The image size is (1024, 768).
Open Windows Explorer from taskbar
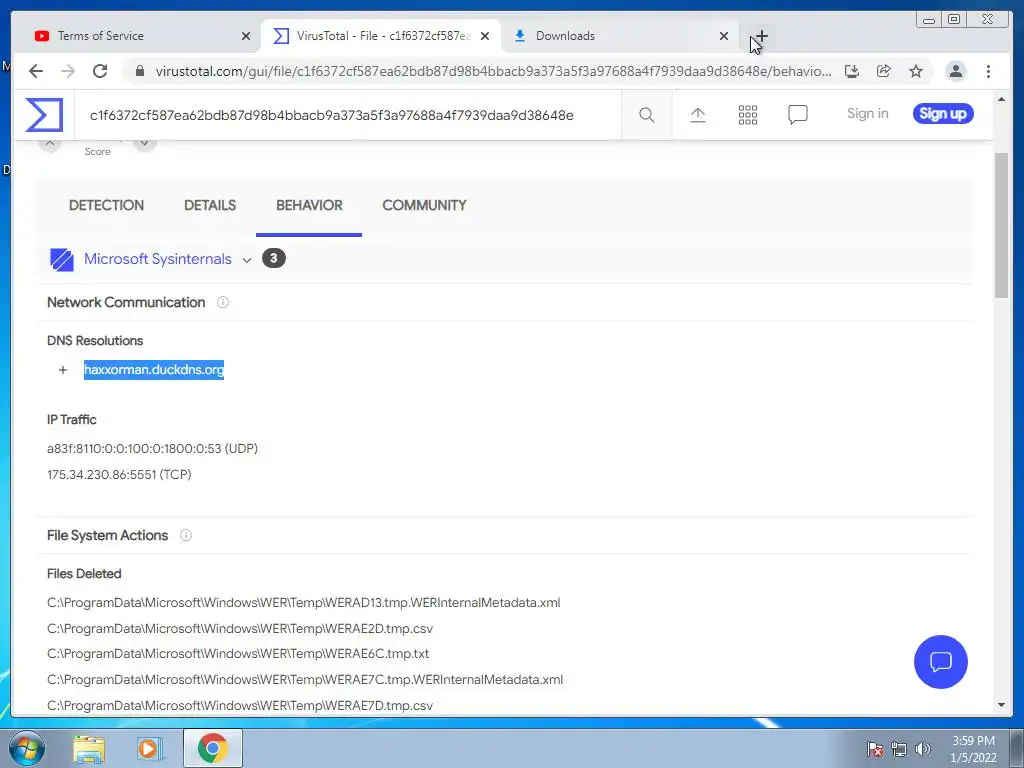click(88, 749)
